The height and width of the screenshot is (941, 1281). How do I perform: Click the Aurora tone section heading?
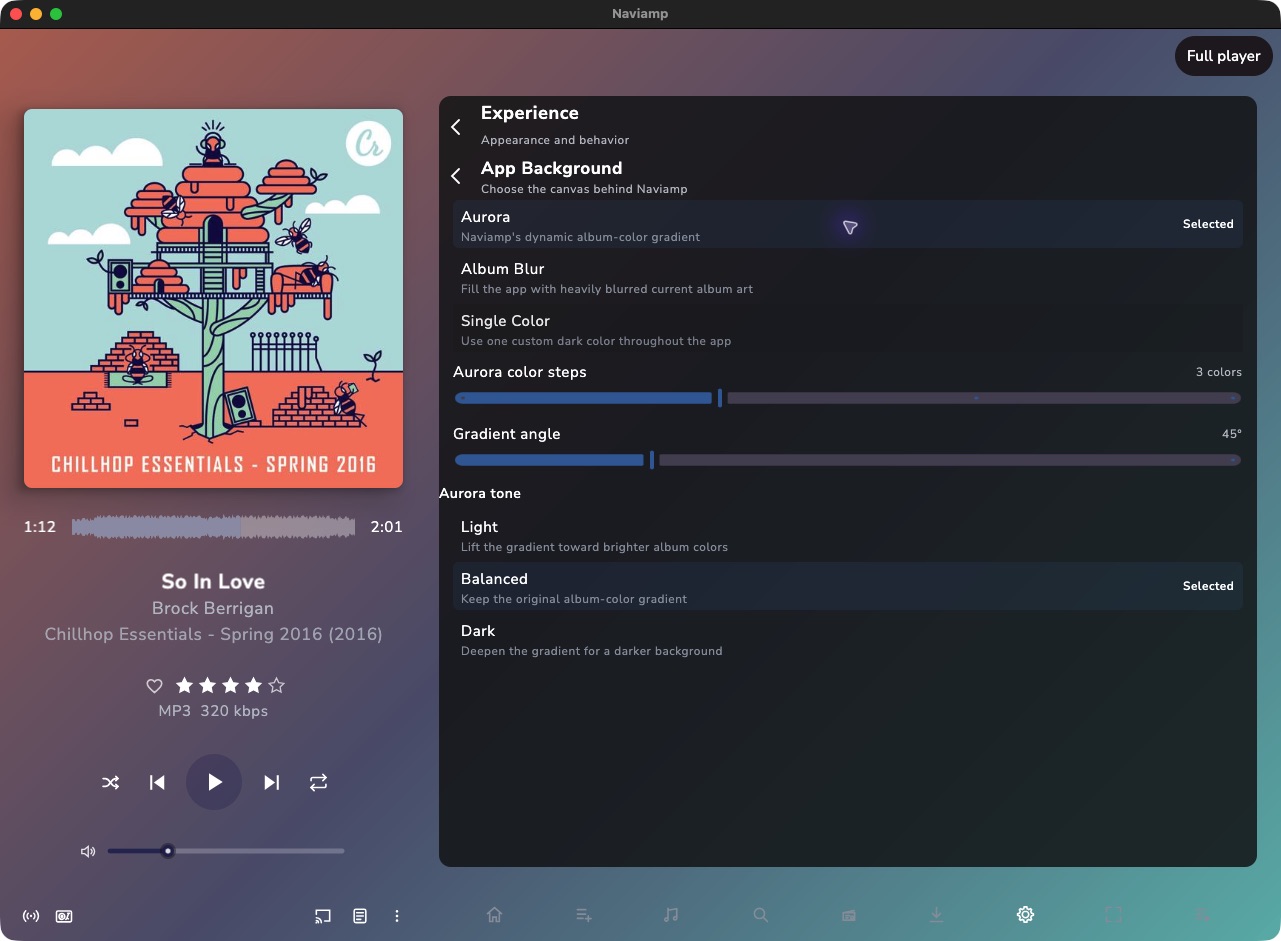point(480,493)
